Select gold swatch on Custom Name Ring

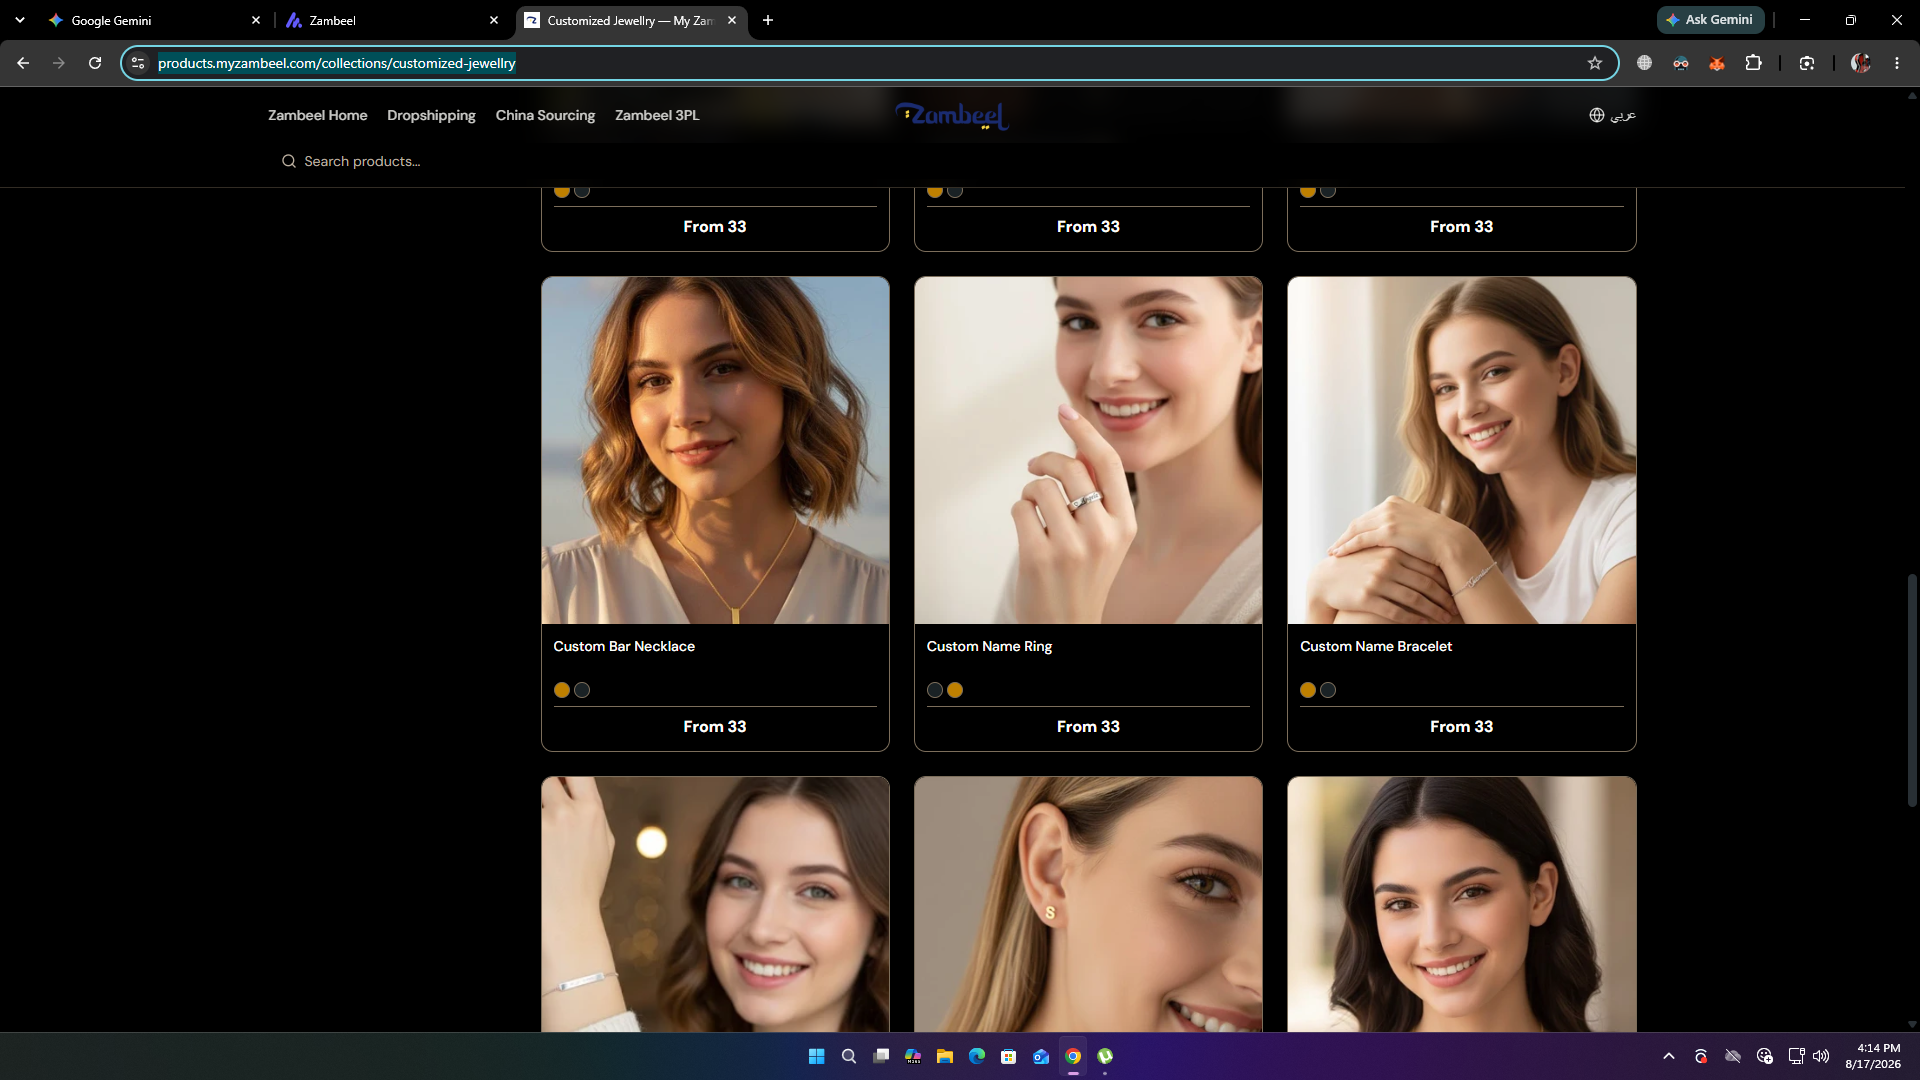[x=955, y=690]
